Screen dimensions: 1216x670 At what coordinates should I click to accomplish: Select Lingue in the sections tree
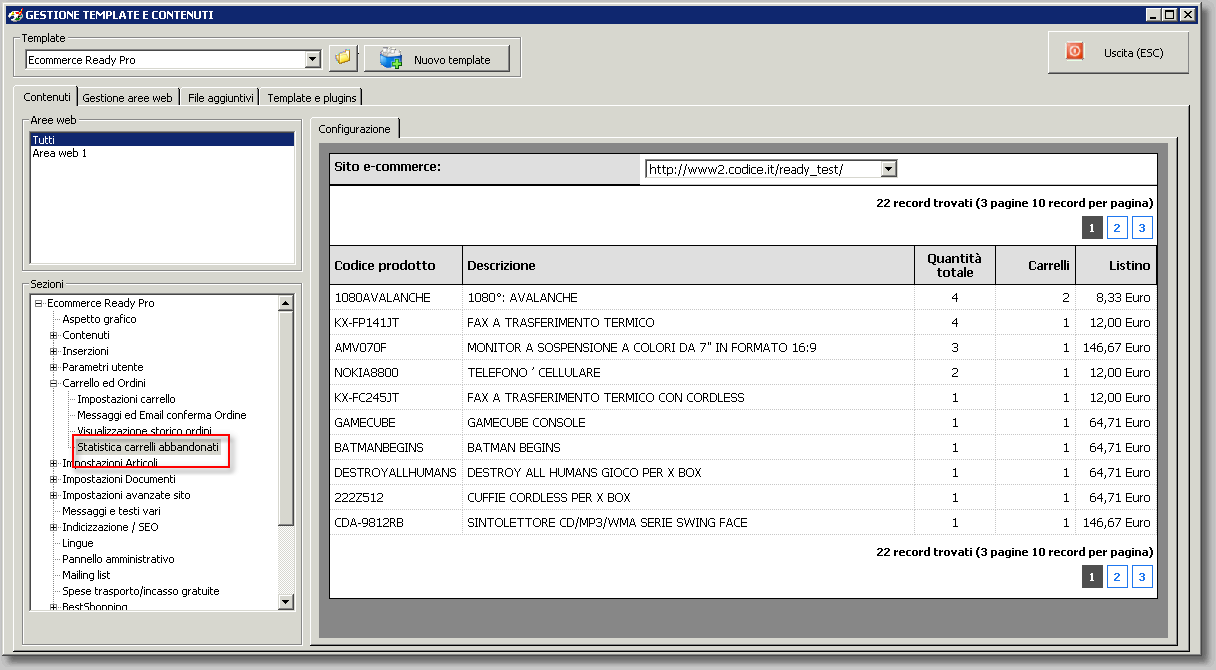click(78, 543)
